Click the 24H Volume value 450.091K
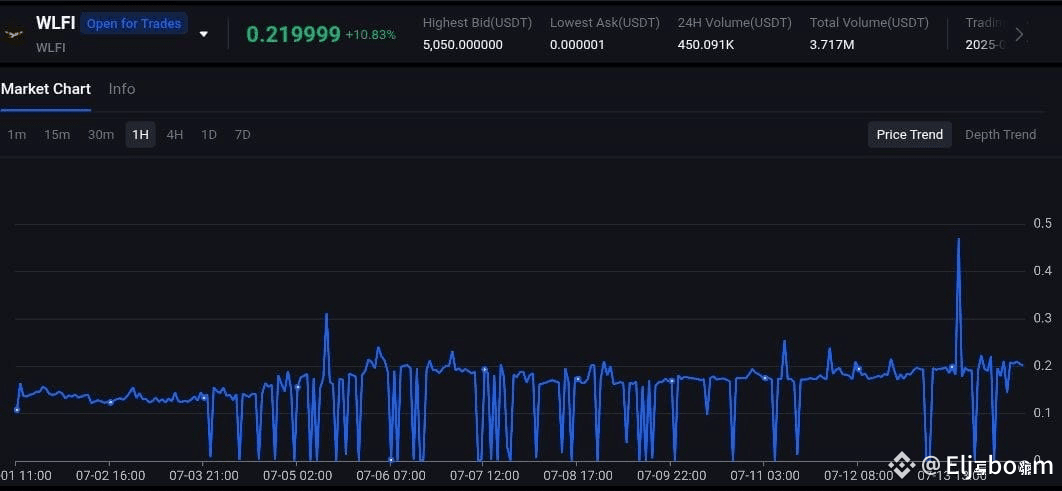 click(706, 45)
